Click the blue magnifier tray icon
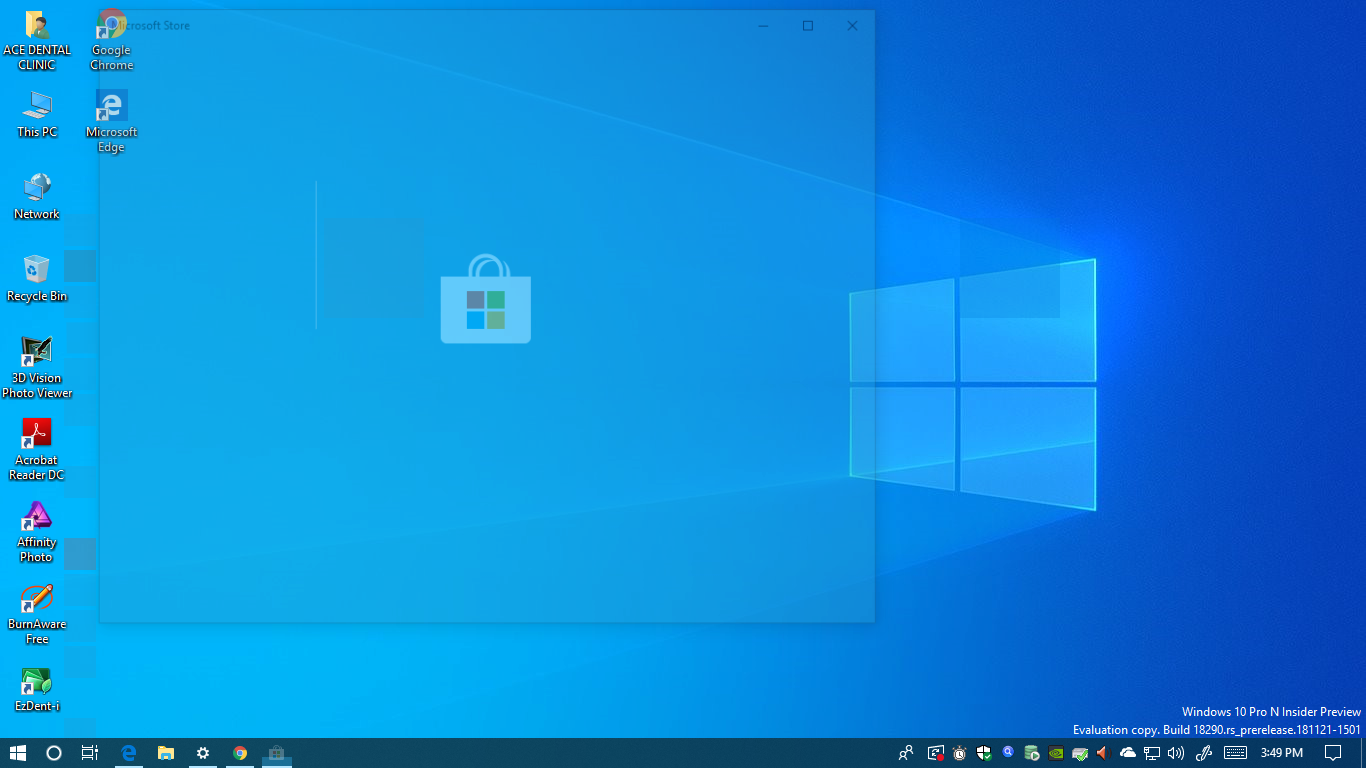The width and height of the screenshot is (1366, 768). 1008,753
